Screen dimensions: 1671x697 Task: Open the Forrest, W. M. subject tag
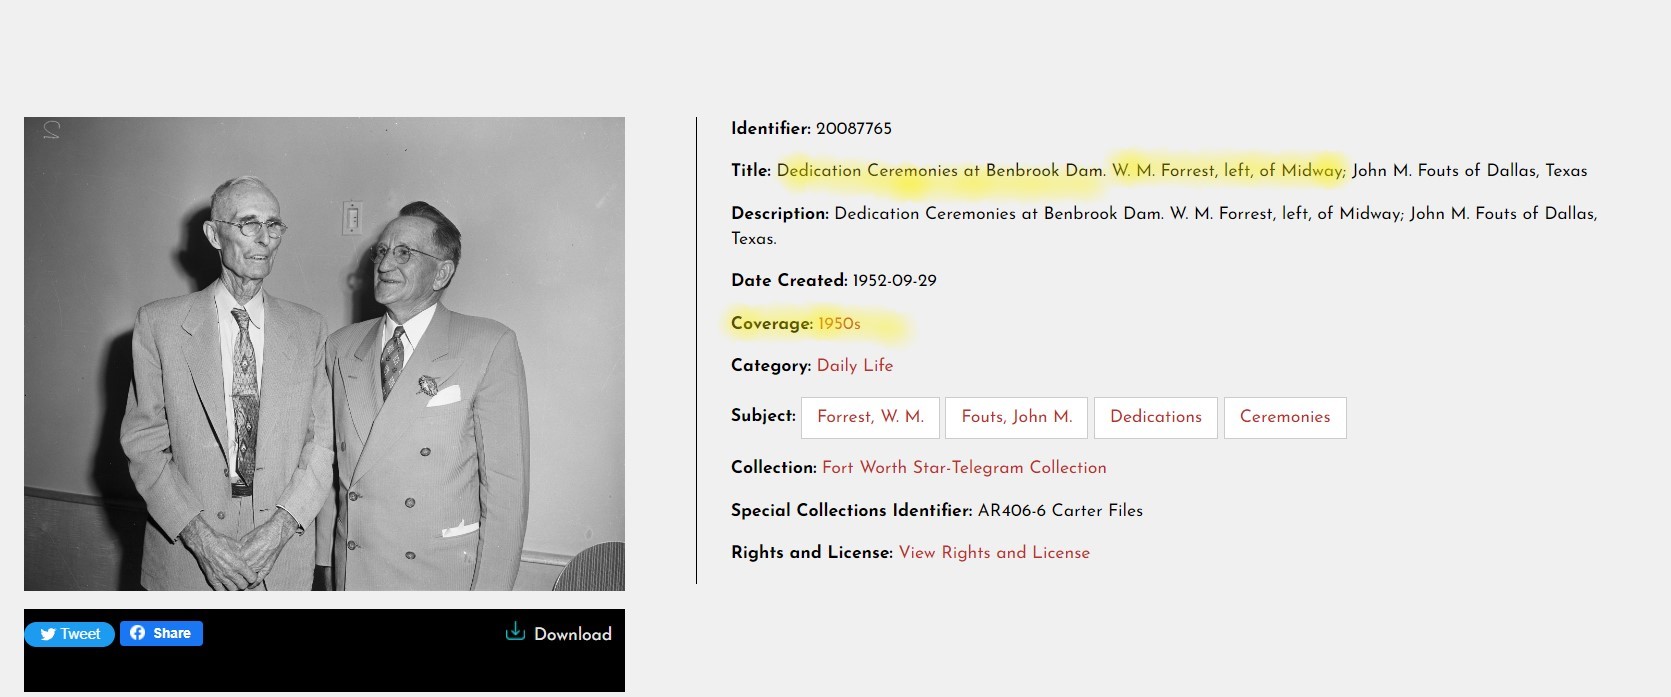pos(870,417)
